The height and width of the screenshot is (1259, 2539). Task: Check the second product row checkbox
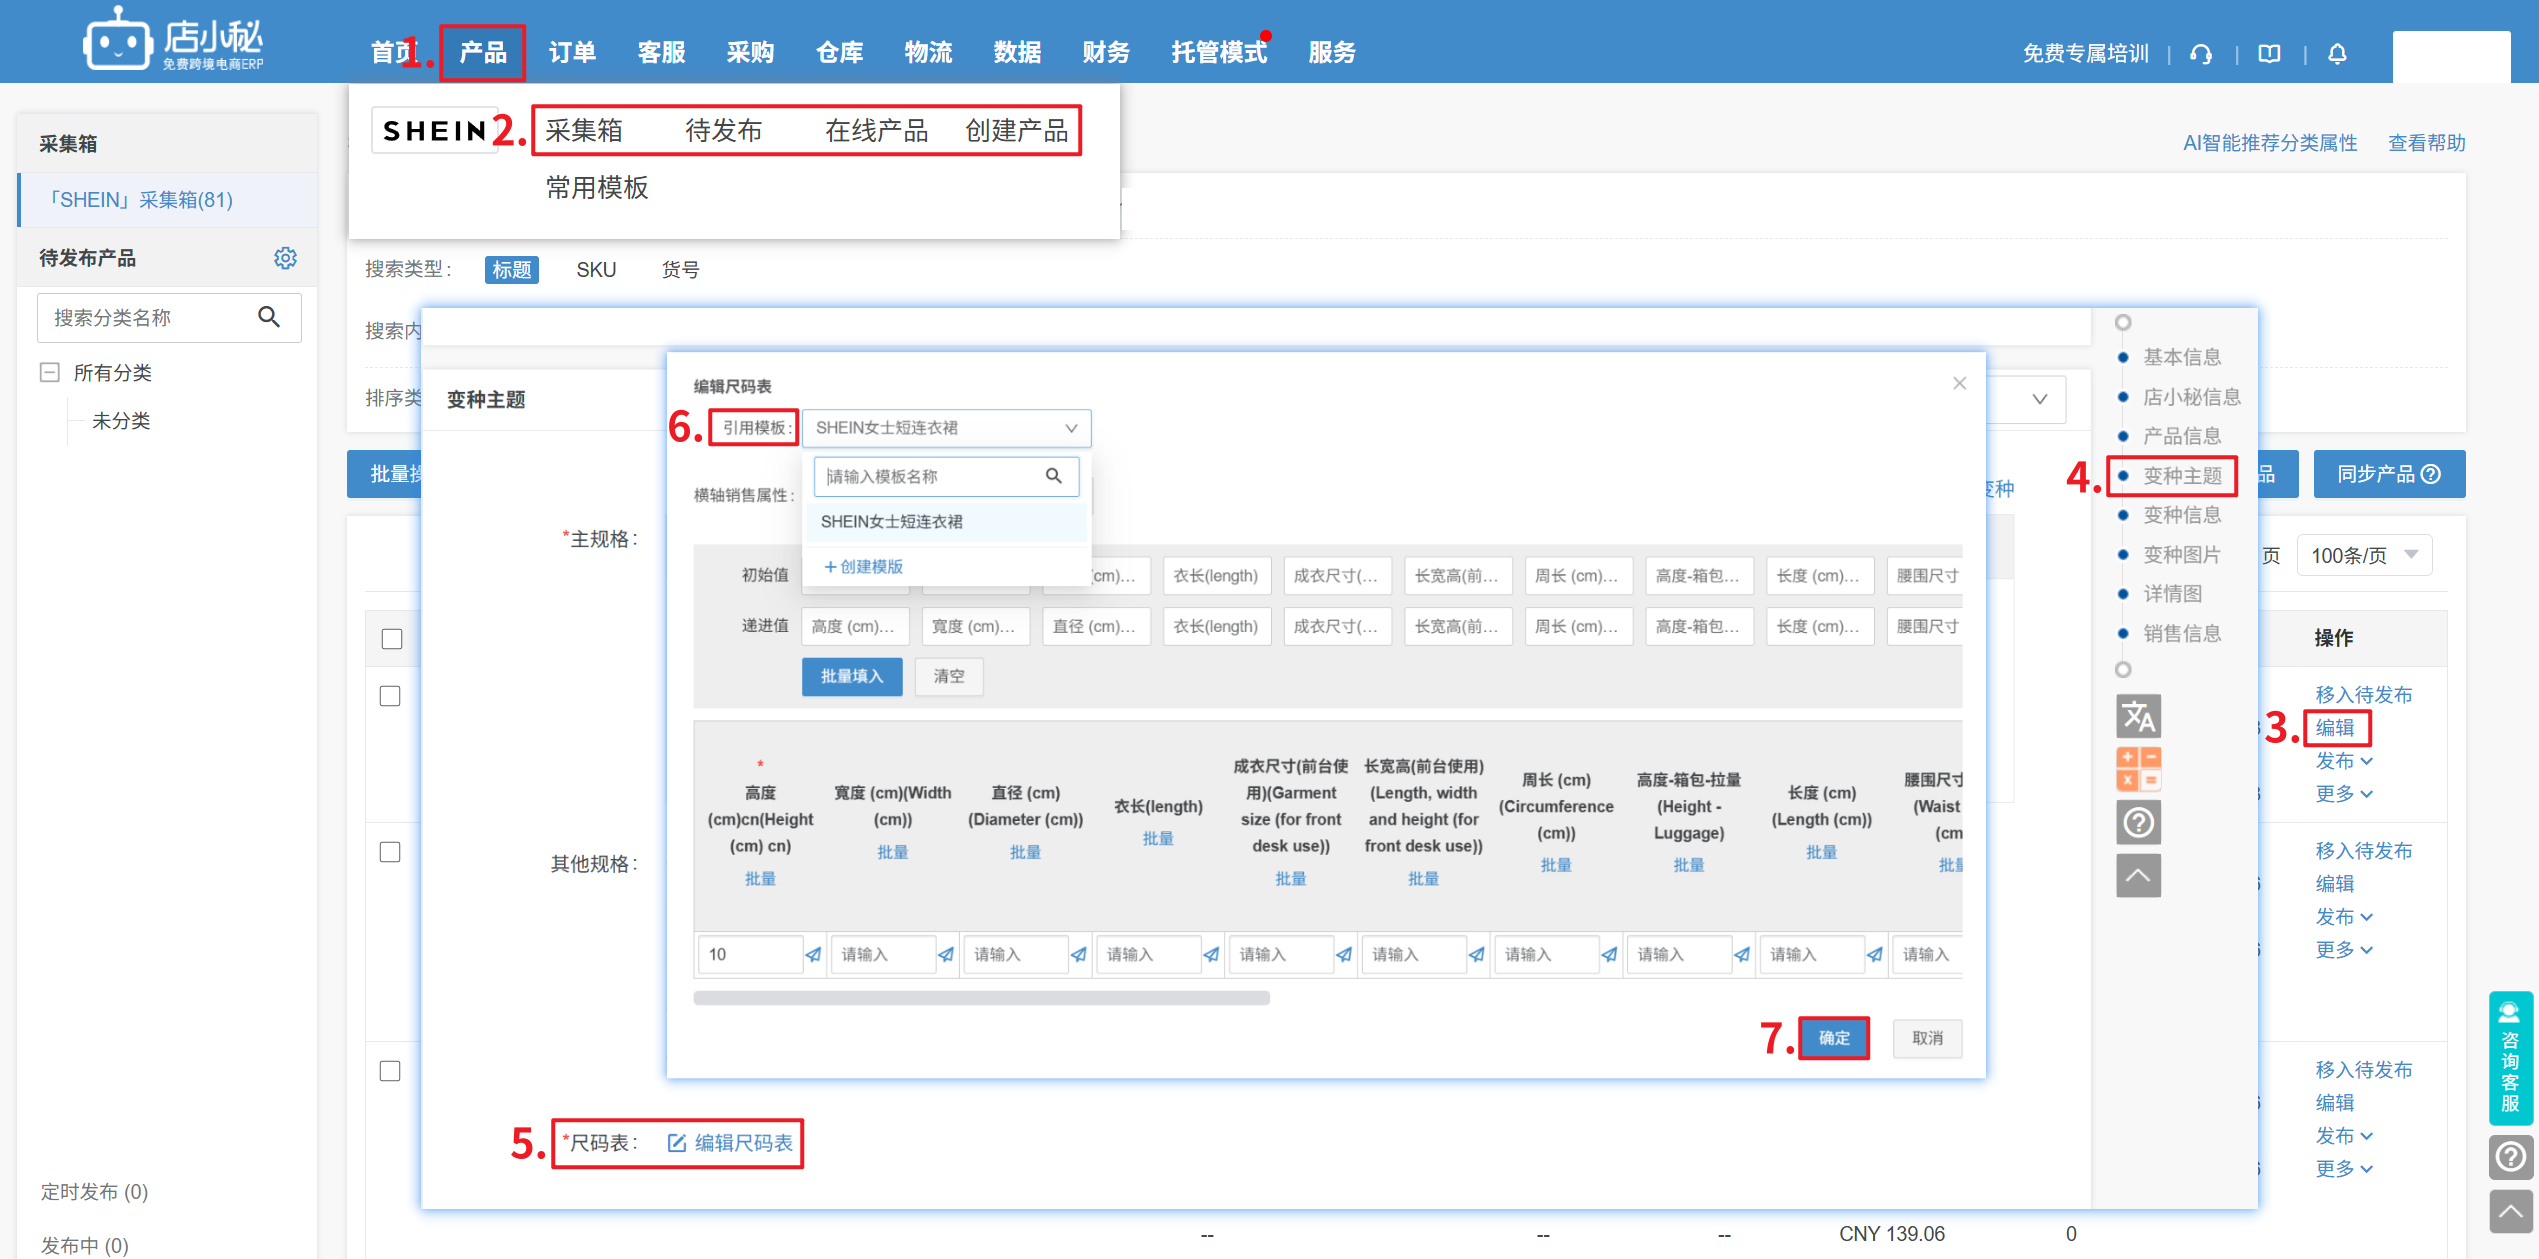(390, 852)
